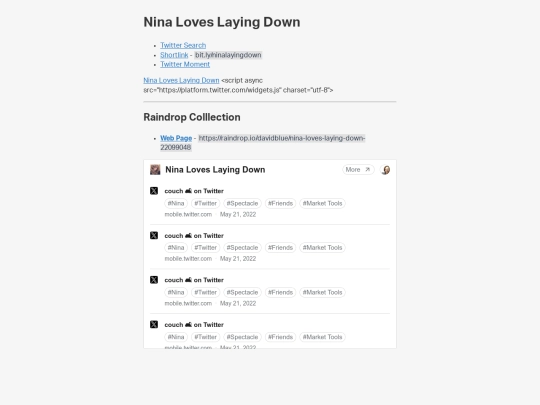Open third 'couch on Twitter' bookmark title
This screenshot has height=405, width=540.
pyautogui.click(x=194, y=280)
